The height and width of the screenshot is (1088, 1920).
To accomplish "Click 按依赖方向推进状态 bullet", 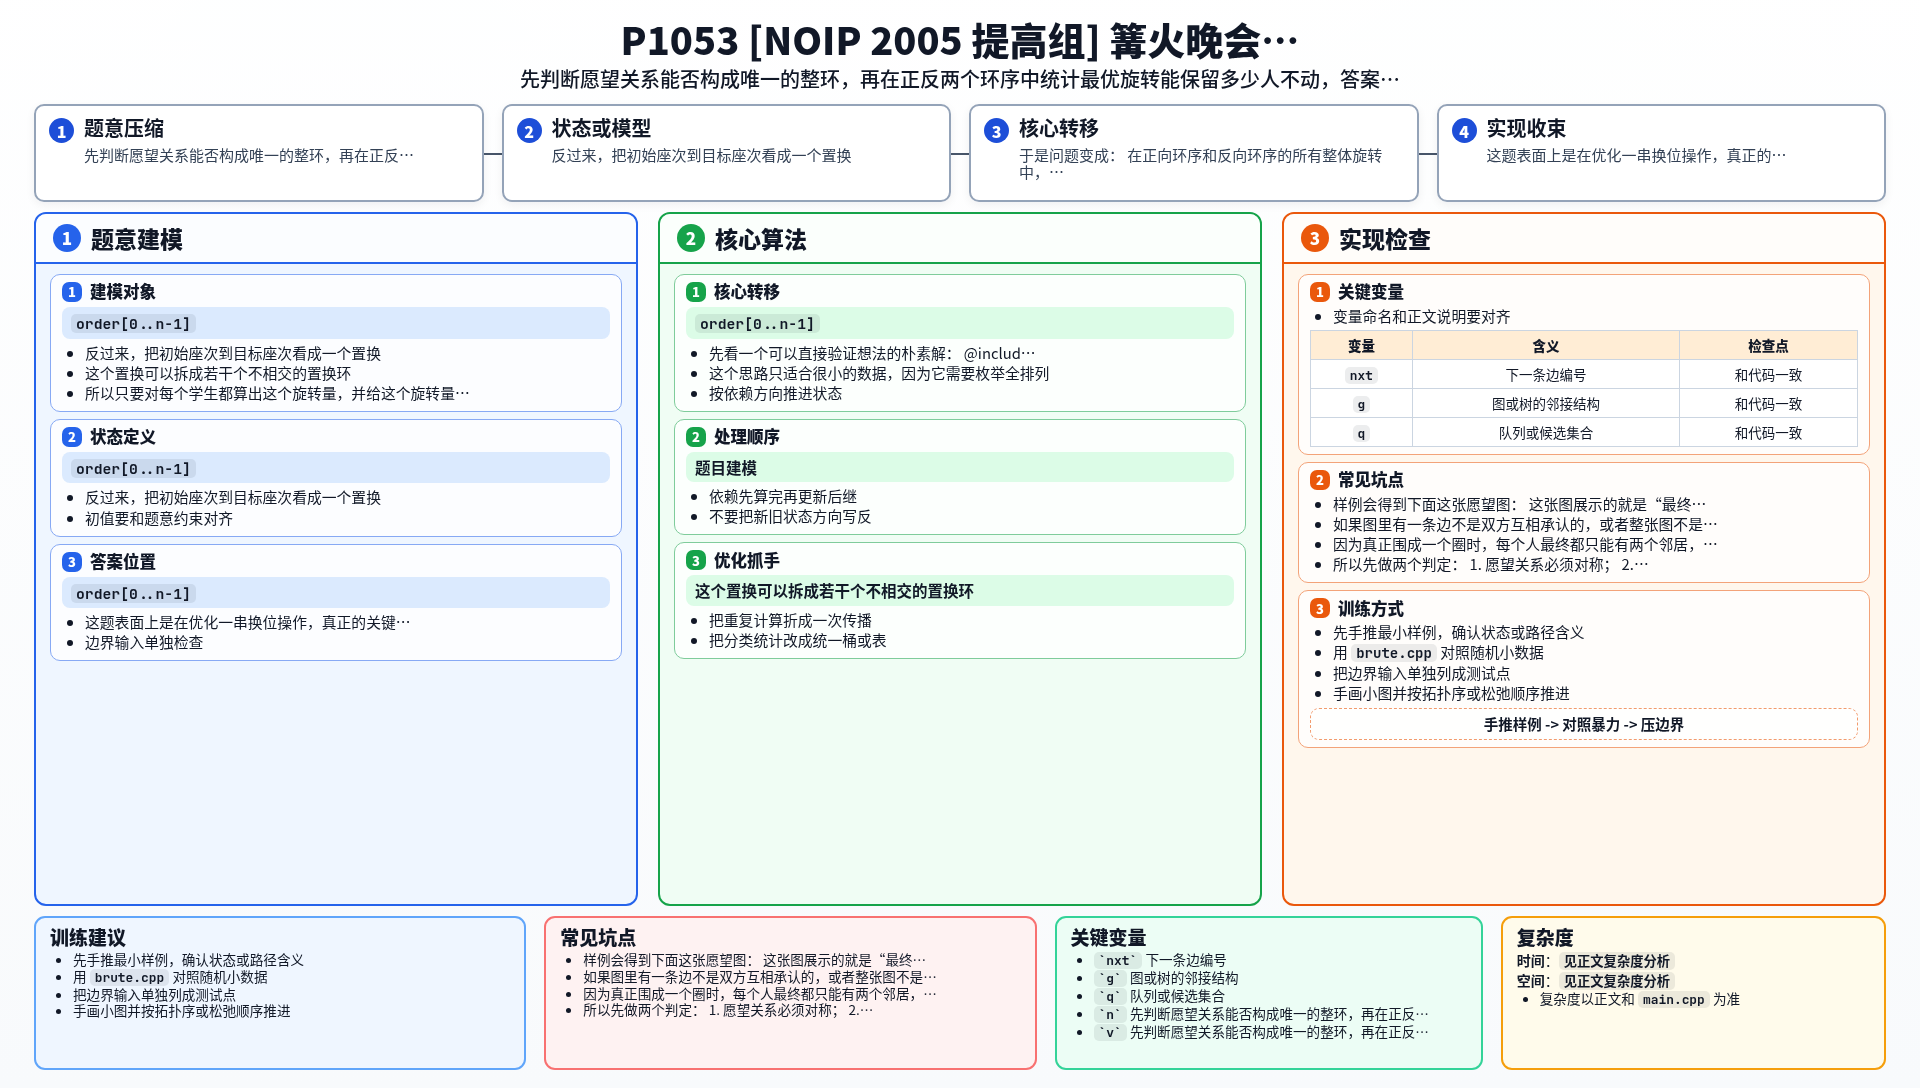I will [x=775, y=394].
